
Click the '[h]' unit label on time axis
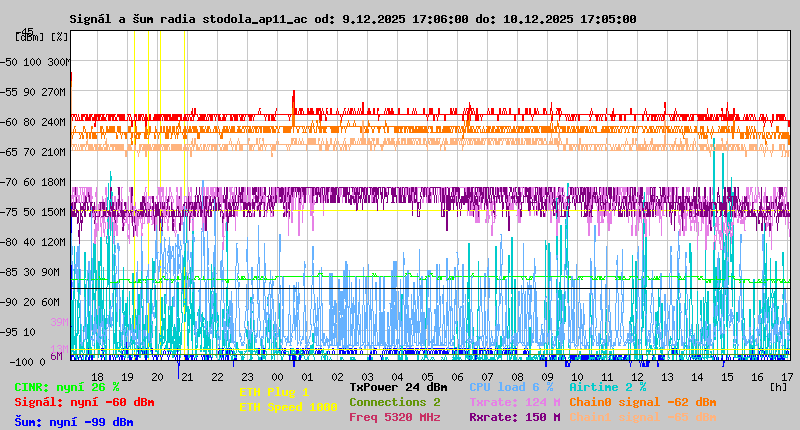[x=779, y=386]
